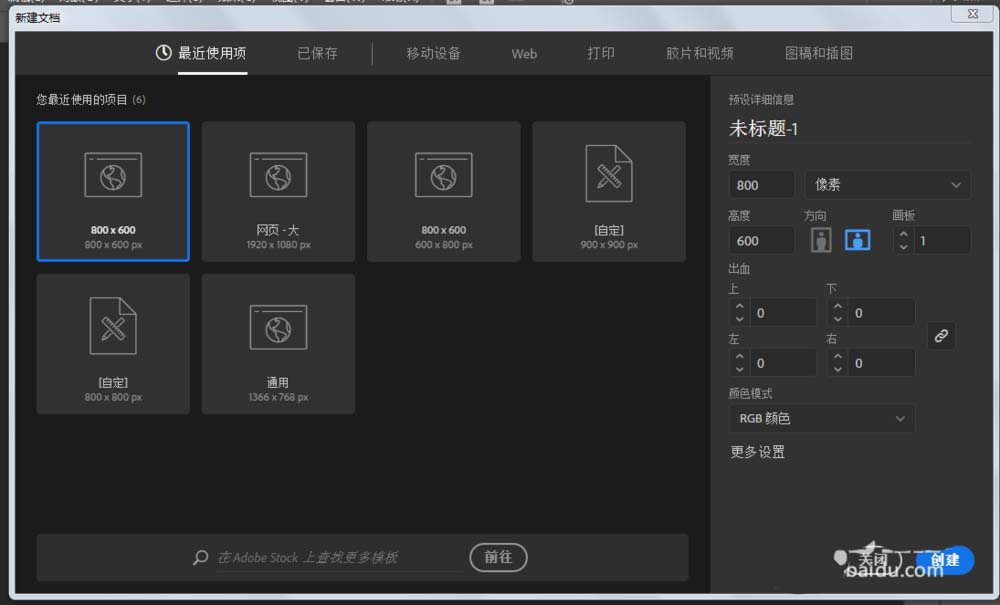Choose the 网页-大 1920 x 1080 preset
The image size is (1000, 605).
click(278, 191)
